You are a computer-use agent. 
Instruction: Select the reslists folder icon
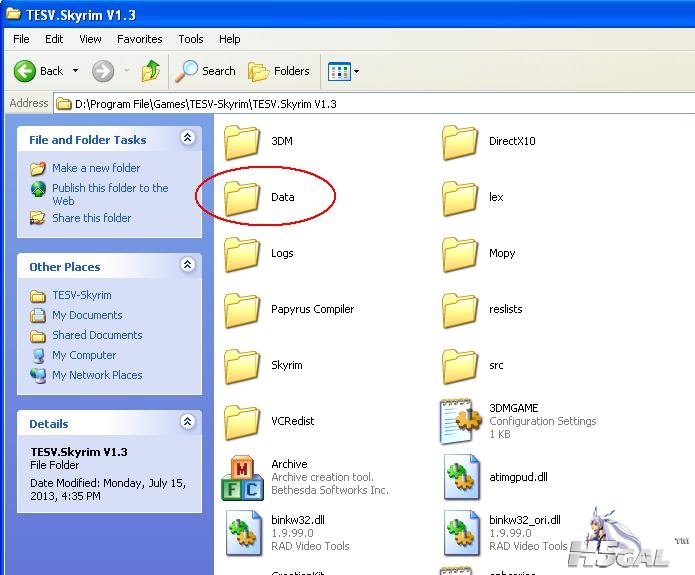point(460,310)
